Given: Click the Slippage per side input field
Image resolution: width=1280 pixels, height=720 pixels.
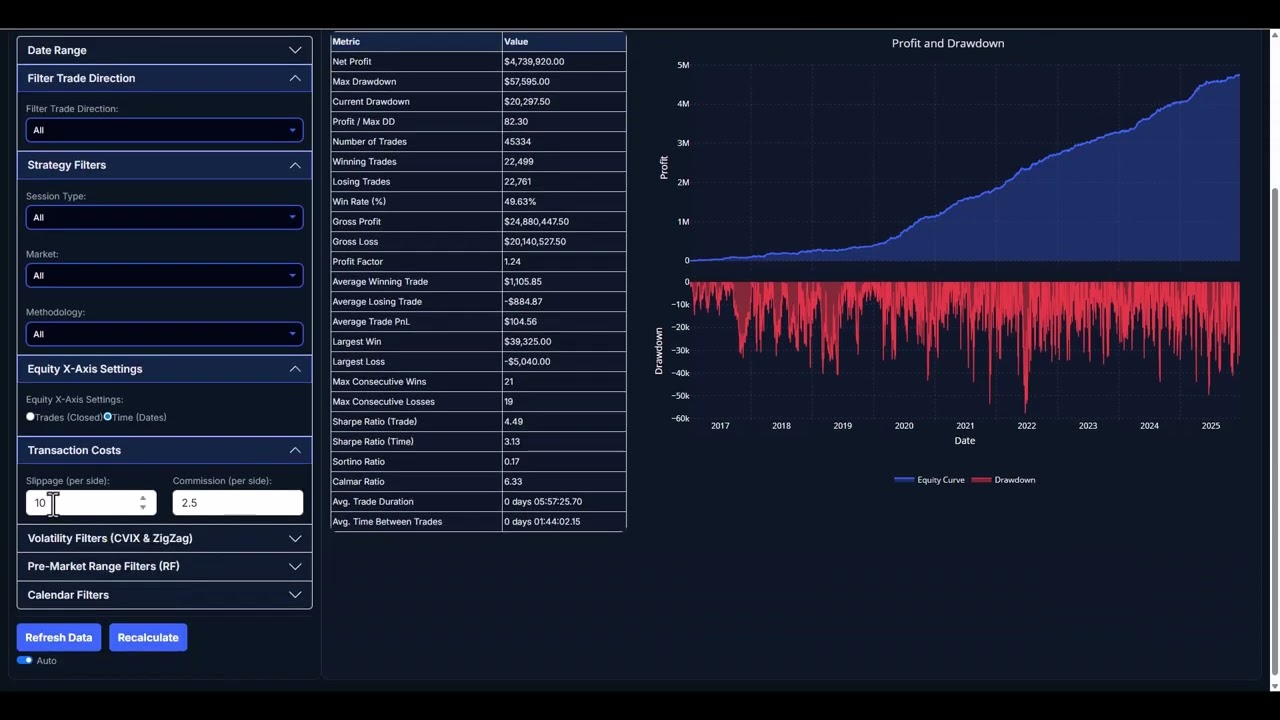Looking at the screenshot, I should [x=91, y=503].
